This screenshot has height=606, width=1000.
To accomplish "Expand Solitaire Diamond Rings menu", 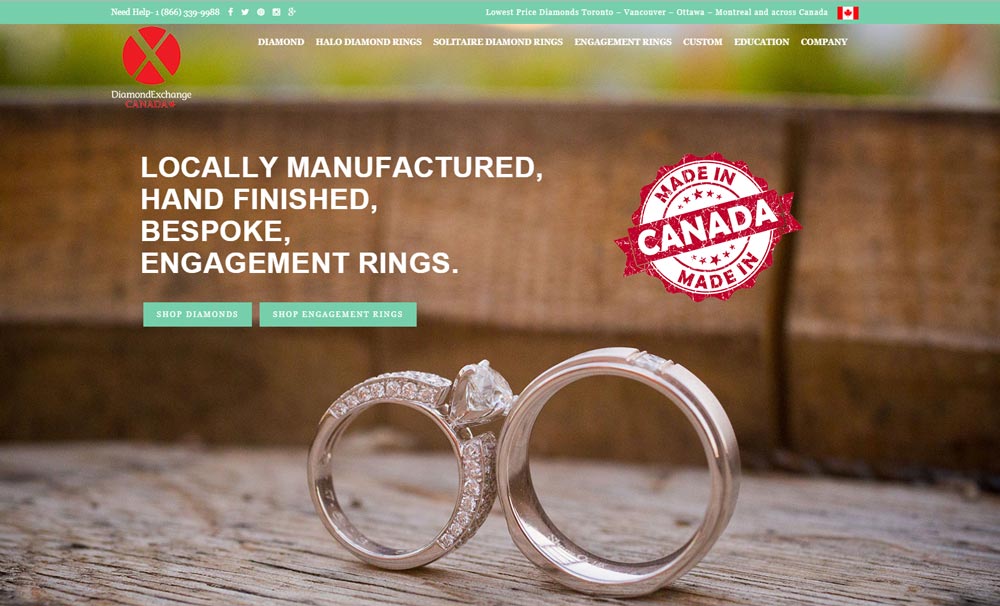I will pos(498,41).
